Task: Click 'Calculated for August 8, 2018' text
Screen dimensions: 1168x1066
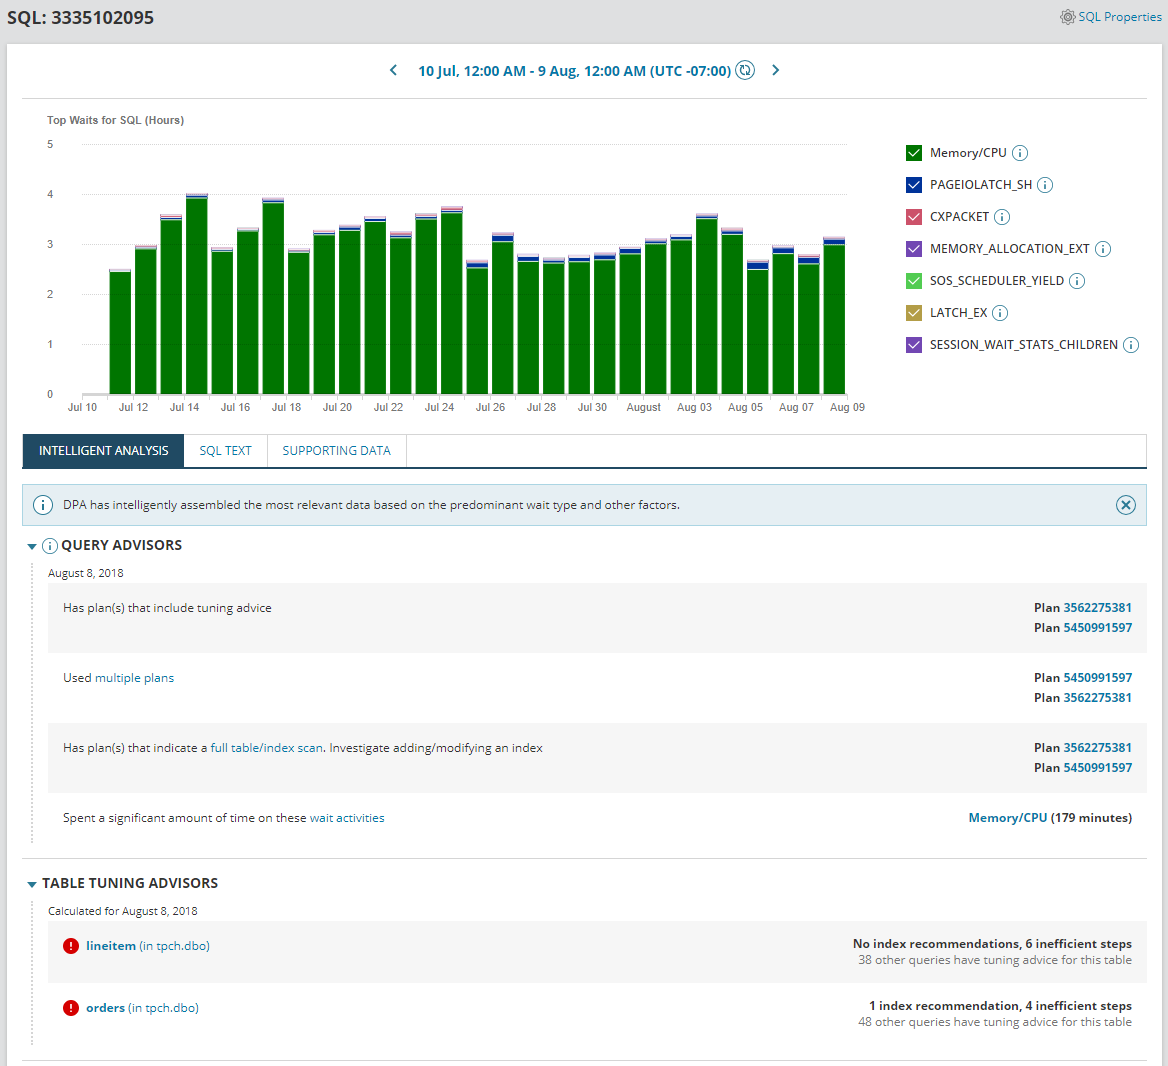Action: click(123, 911)
